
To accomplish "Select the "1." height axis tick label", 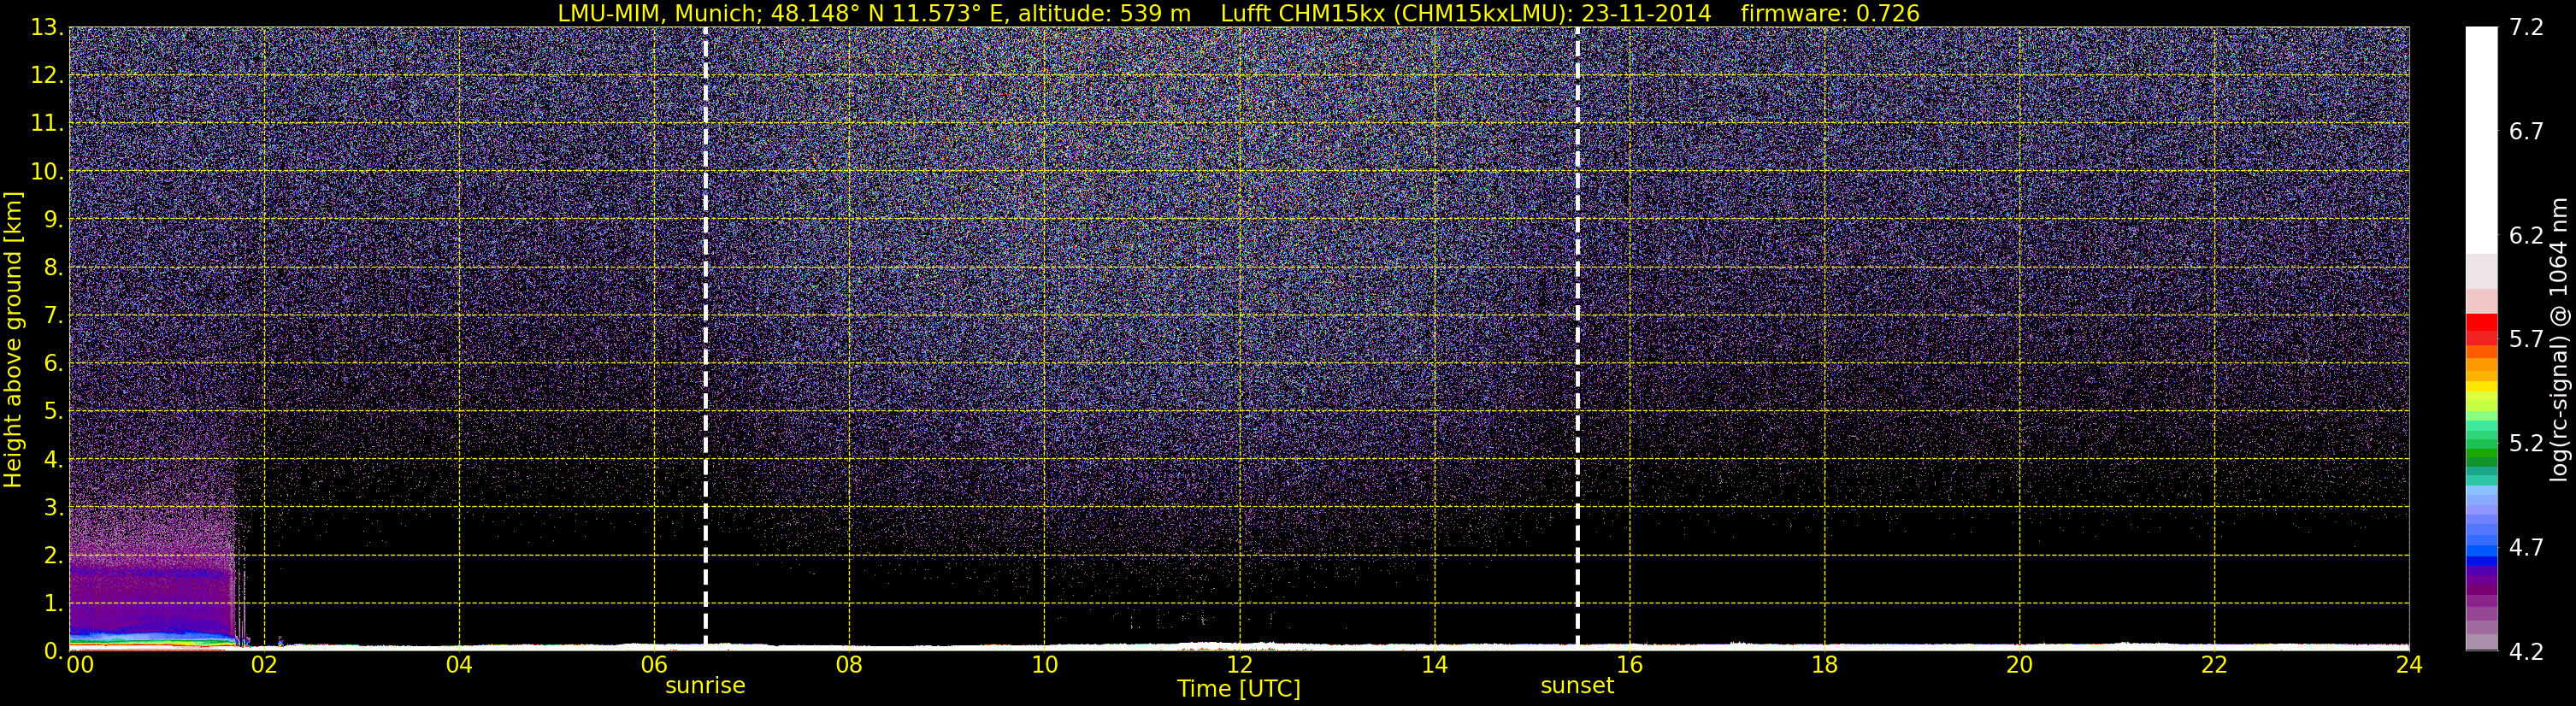I will tap(53, 603).
